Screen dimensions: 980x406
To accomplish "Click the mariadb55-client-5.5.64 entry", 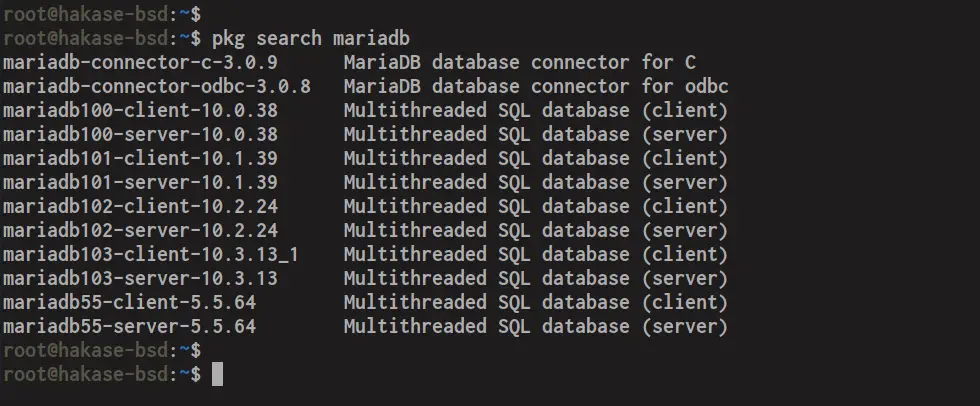I will click(129, 302).
